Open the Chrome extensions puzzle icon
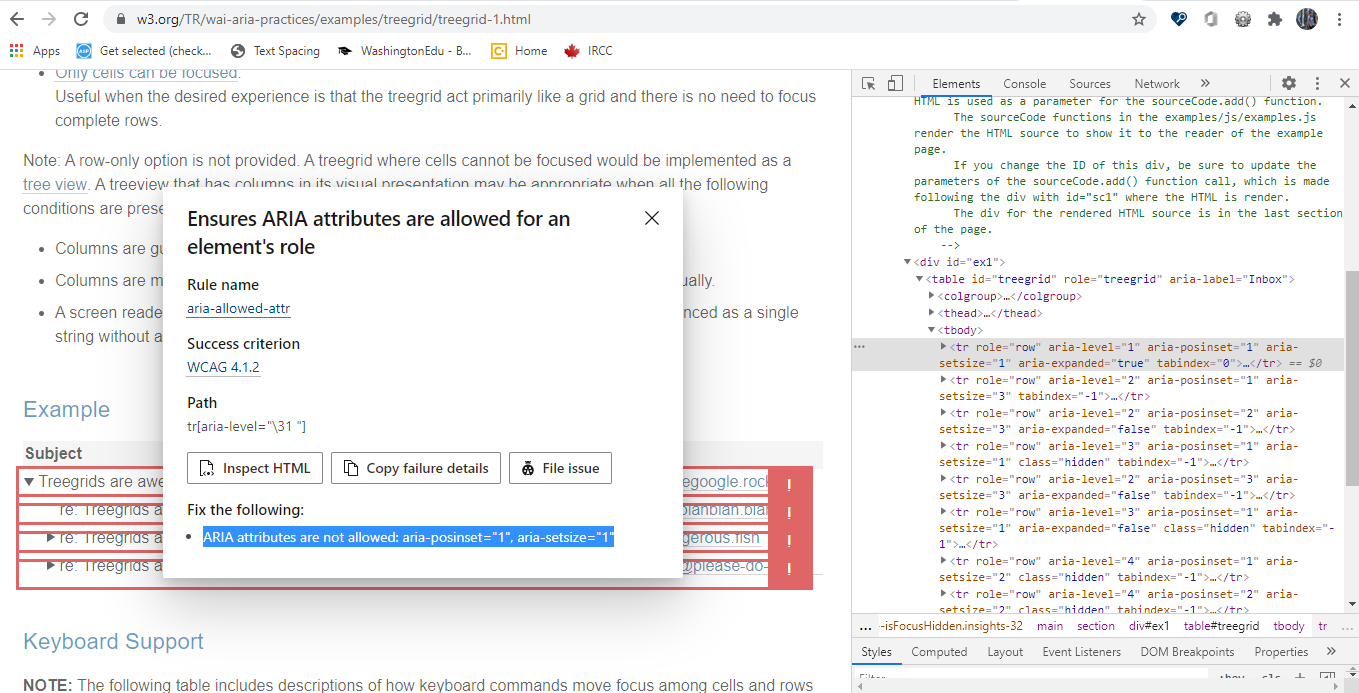Viewport: 1359px width, 693px height. [x=1275, y=18]
